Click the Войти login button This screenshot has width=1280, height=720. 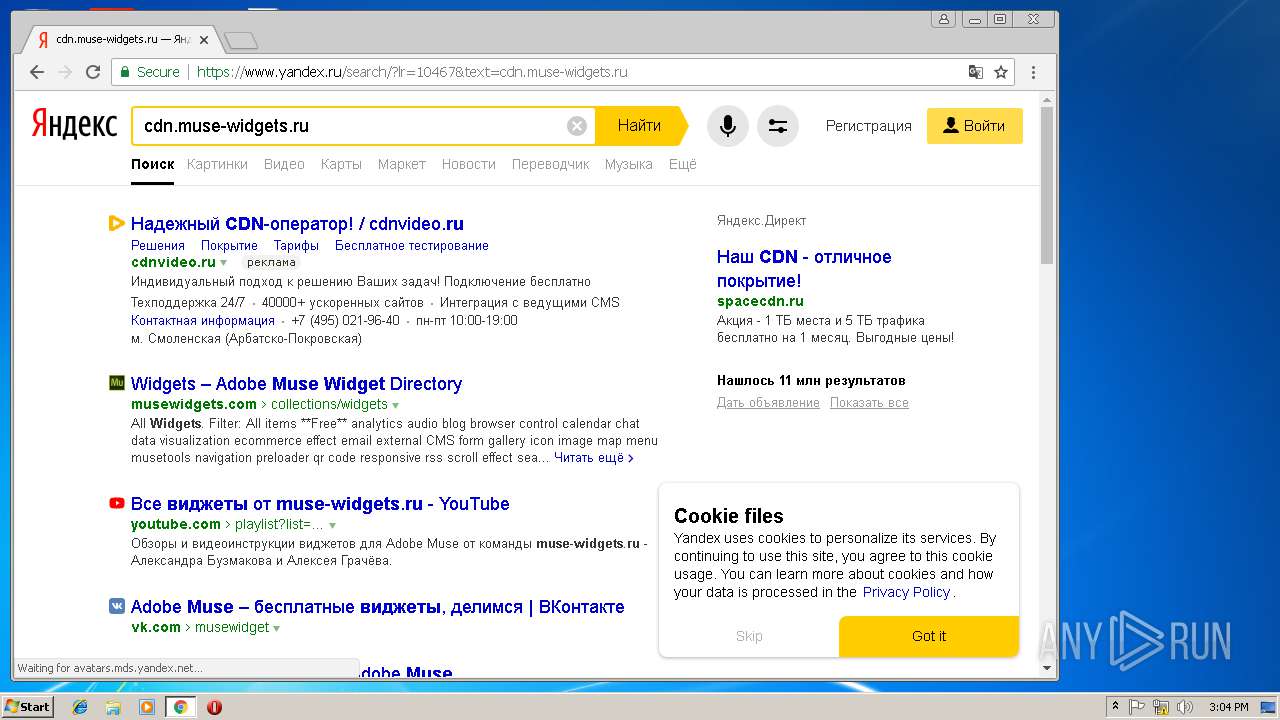(x=975, y=126)
